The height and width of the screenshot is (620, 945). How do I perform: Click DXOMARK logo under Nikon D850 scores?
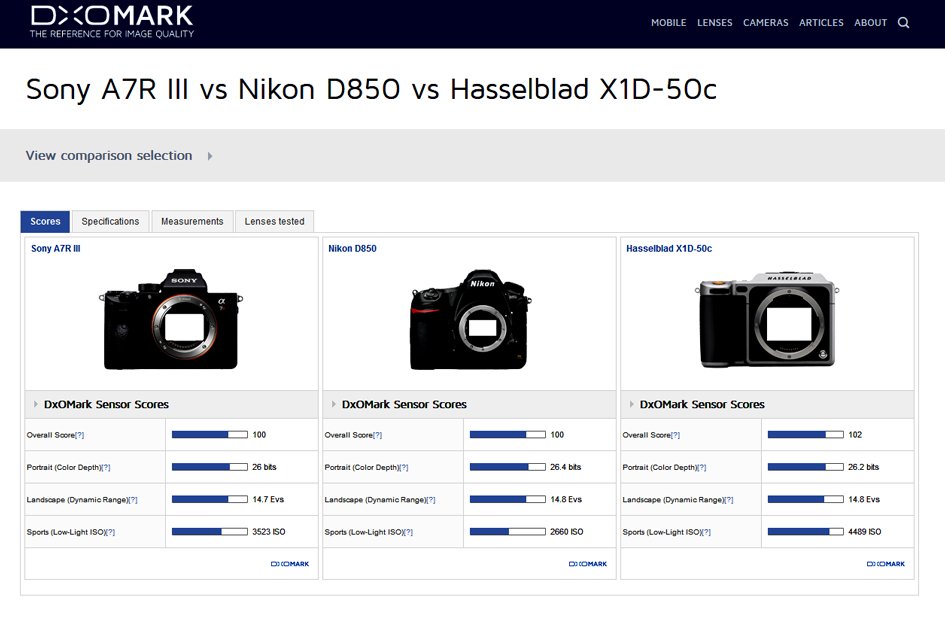pyautogui.click(x=588, y=564)
